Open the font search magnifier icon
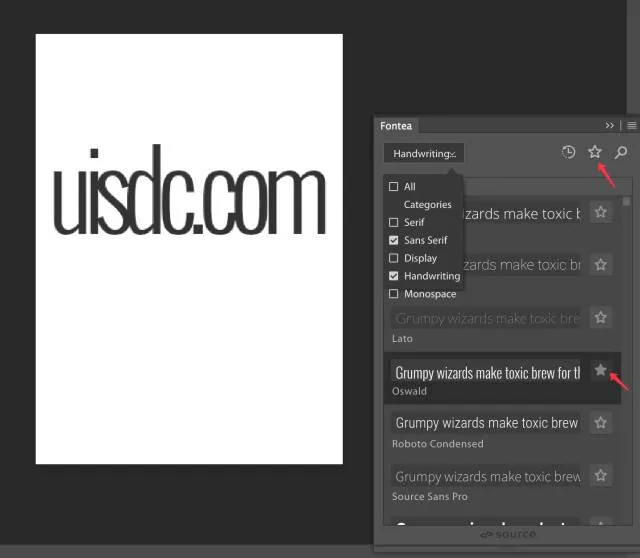The width and height of the screenshot is (640, 558). coord(621,152)
